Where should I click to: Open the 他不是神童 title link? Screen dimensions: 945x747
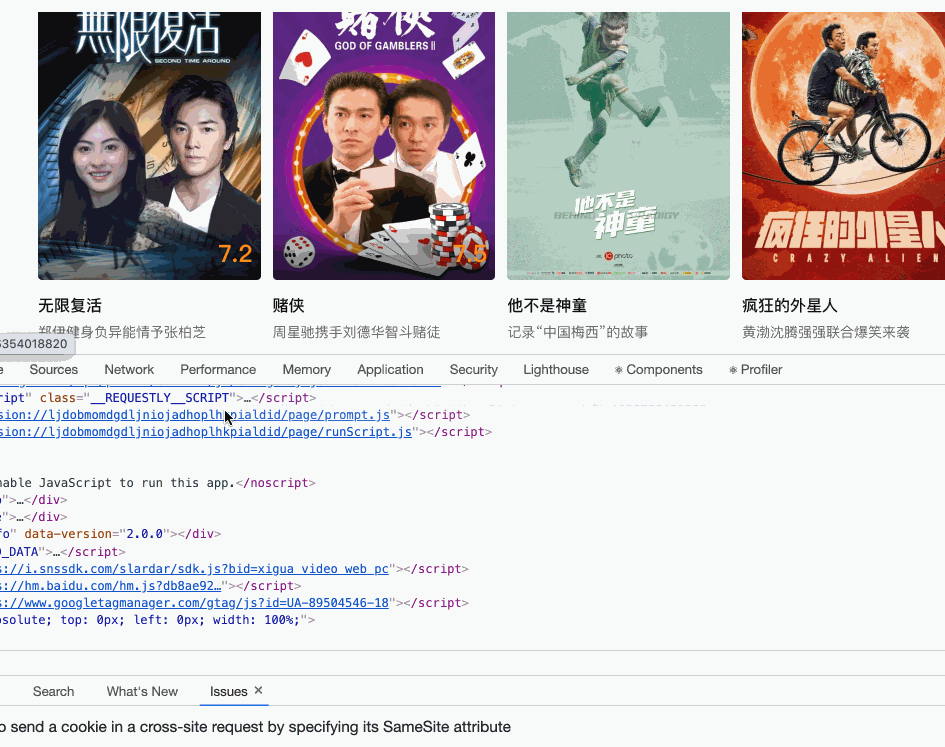(x=547, y=306)
